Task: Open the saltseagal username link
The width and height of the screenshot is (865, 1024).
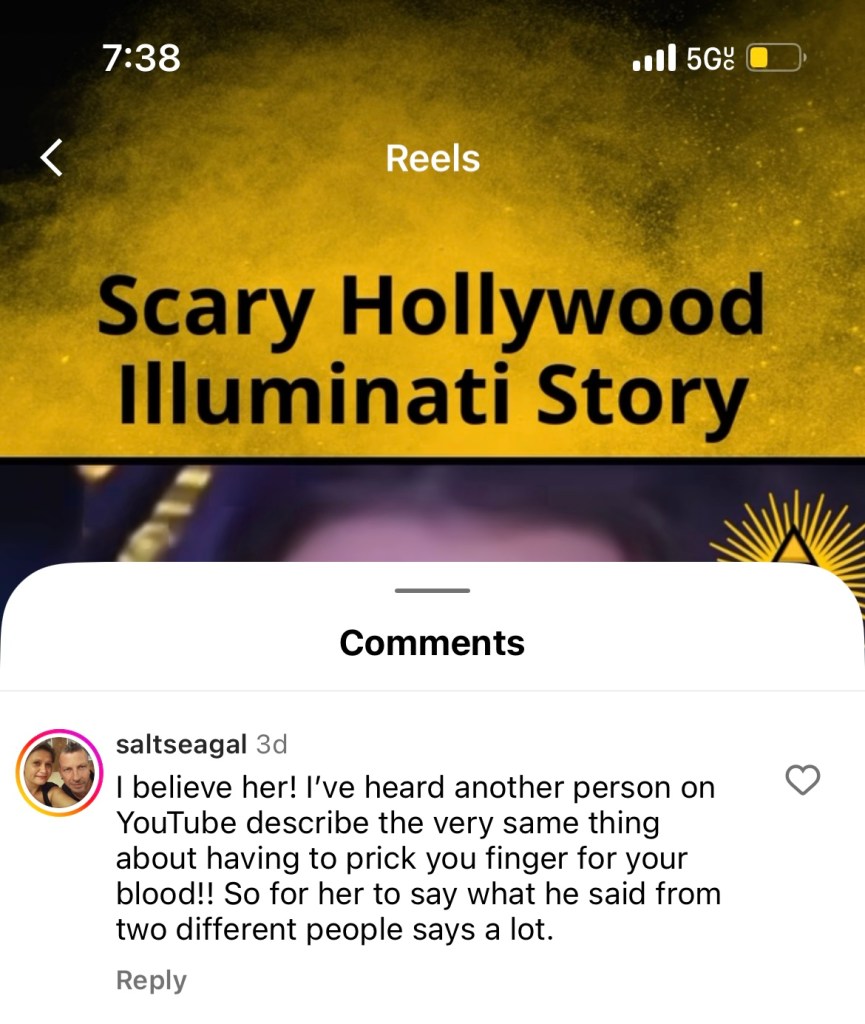Action: (x=181, y=744)
